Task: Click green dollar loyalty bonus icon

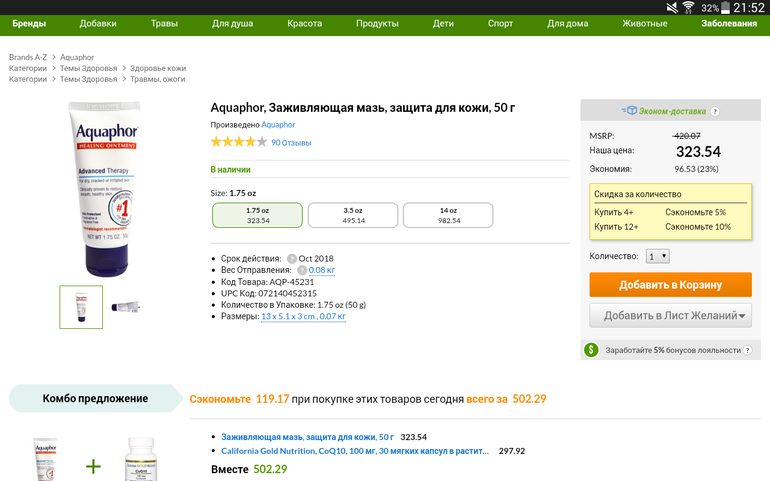Action: tap(592, 350)
